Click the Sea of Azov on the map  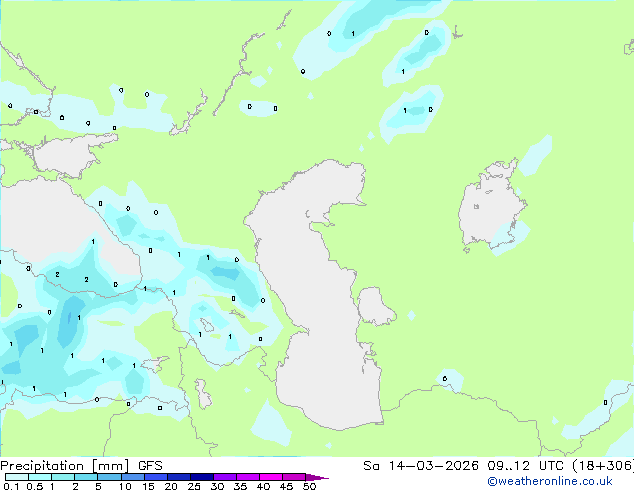tap(69, 156)
